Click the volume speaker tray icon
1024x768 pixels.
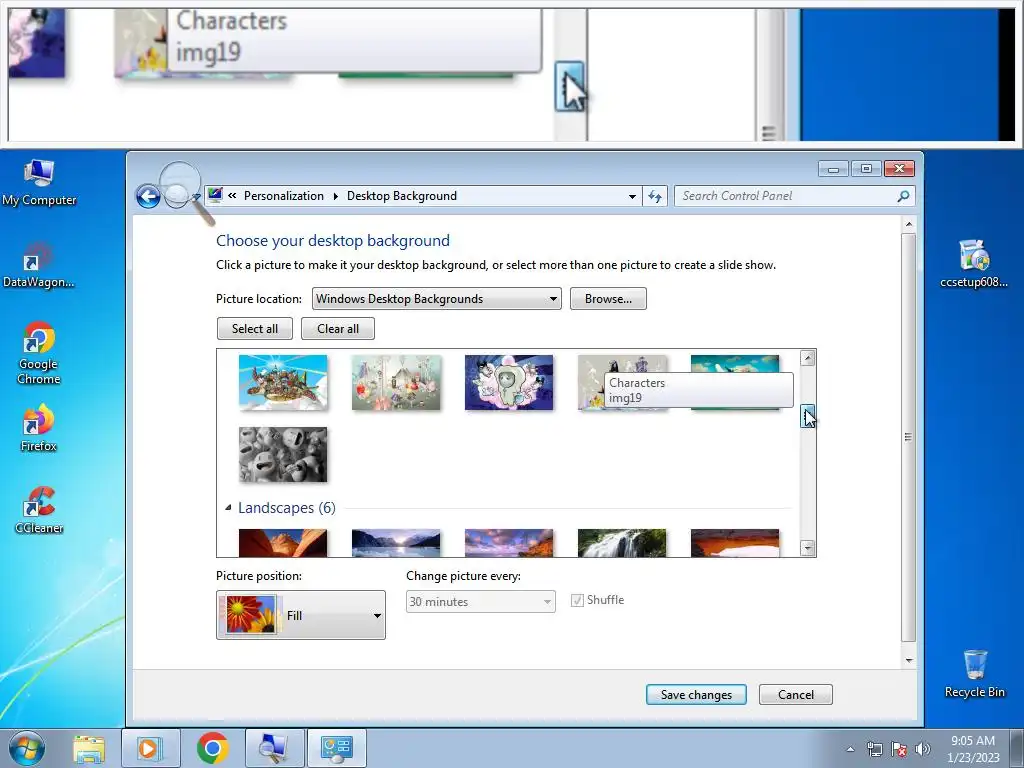tap(922, 749)
